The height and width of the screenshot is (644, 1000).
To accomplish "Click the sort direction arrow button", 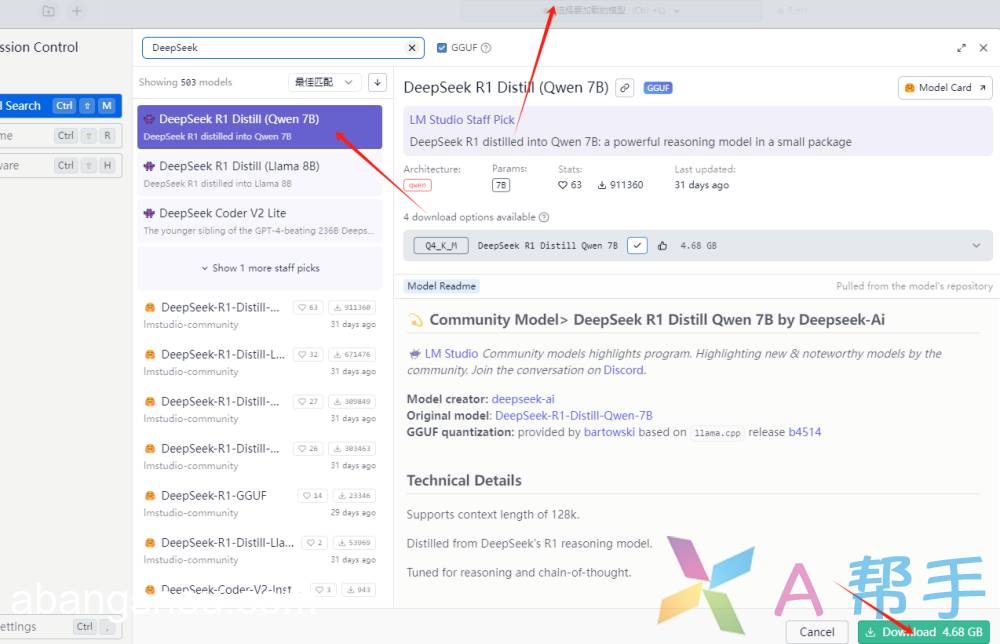I will point(377,82).
